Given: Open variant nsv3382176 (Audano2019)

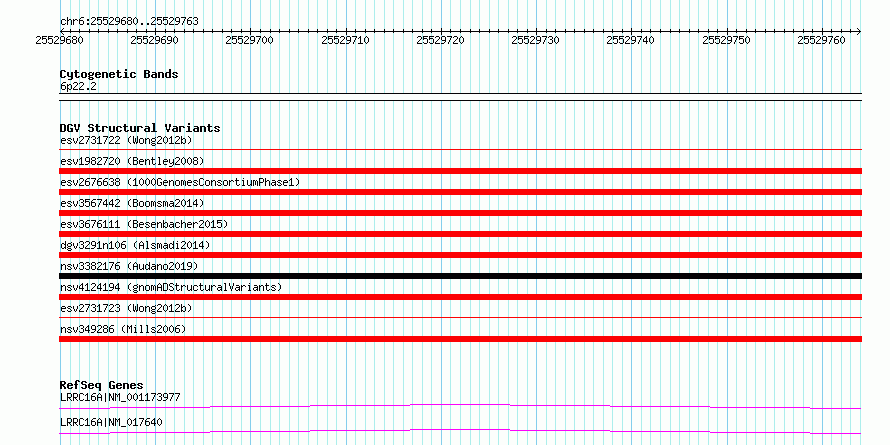Looking at the screenshot, I should point(129,266).
